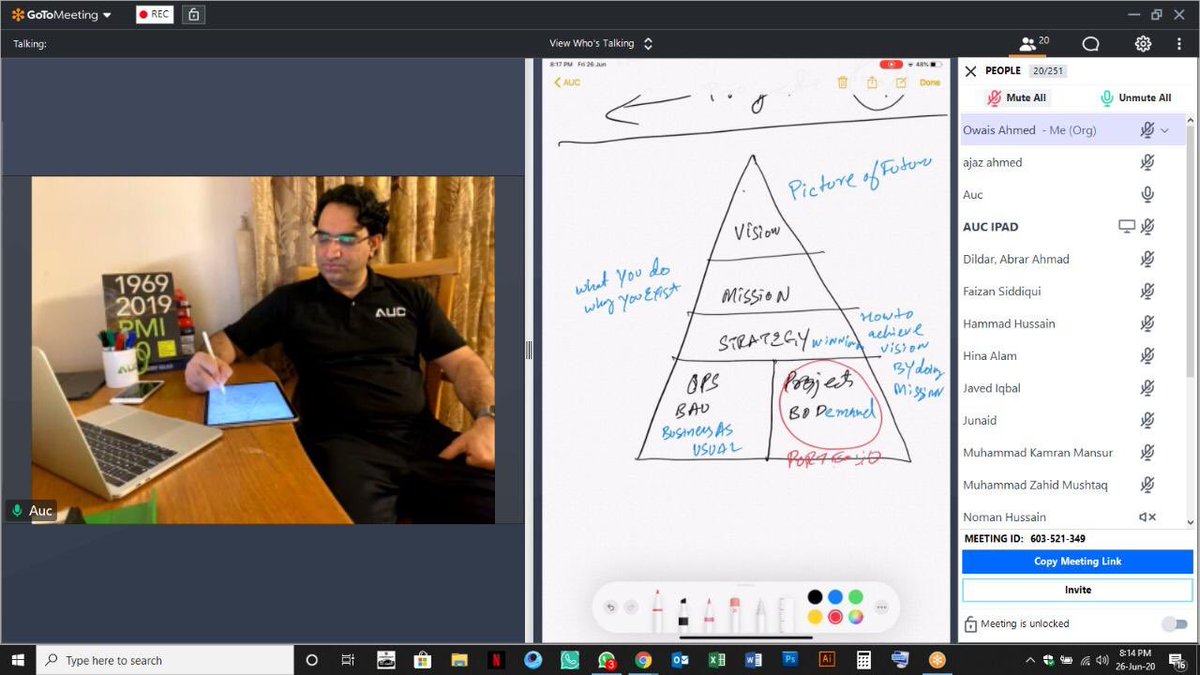Select attendee name Javed Iqbal

tap(992, 388)
